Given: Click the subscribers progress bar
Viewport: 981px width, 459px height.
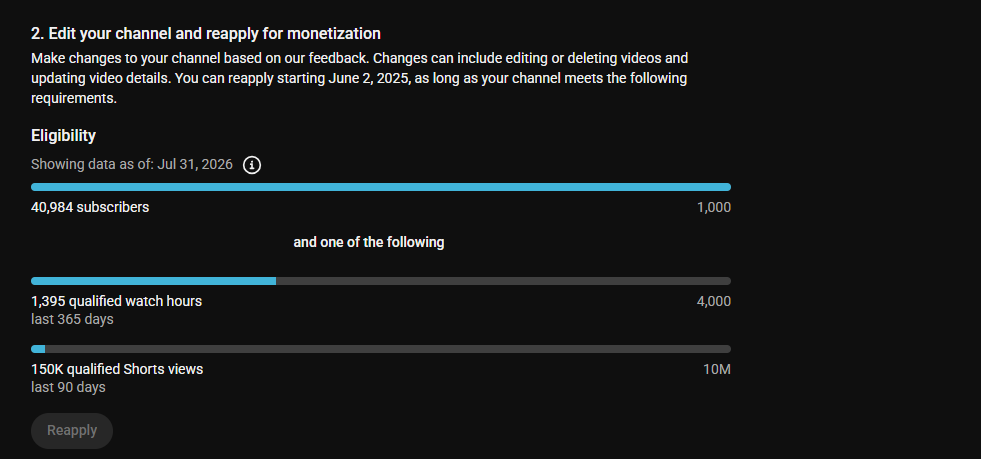Looking at the screenshot, I should pyautogui.click(x=381, y=187).
